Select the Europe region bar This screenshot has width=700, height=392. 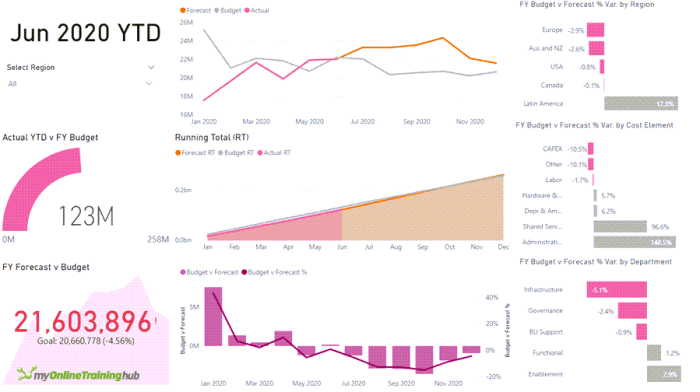pyautogui.click(x=596, y=30)
